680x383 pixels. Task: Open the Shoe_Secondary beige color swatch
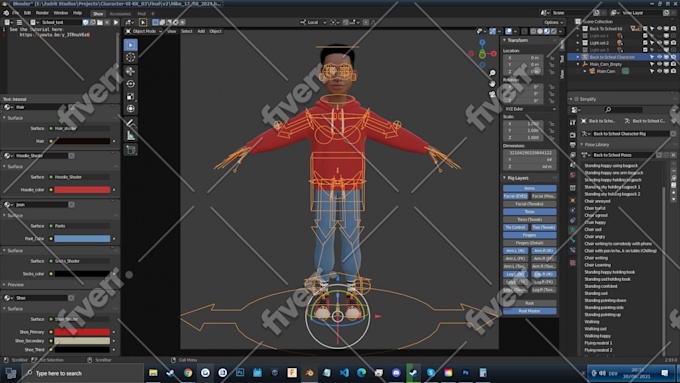[x=82, y=341]
